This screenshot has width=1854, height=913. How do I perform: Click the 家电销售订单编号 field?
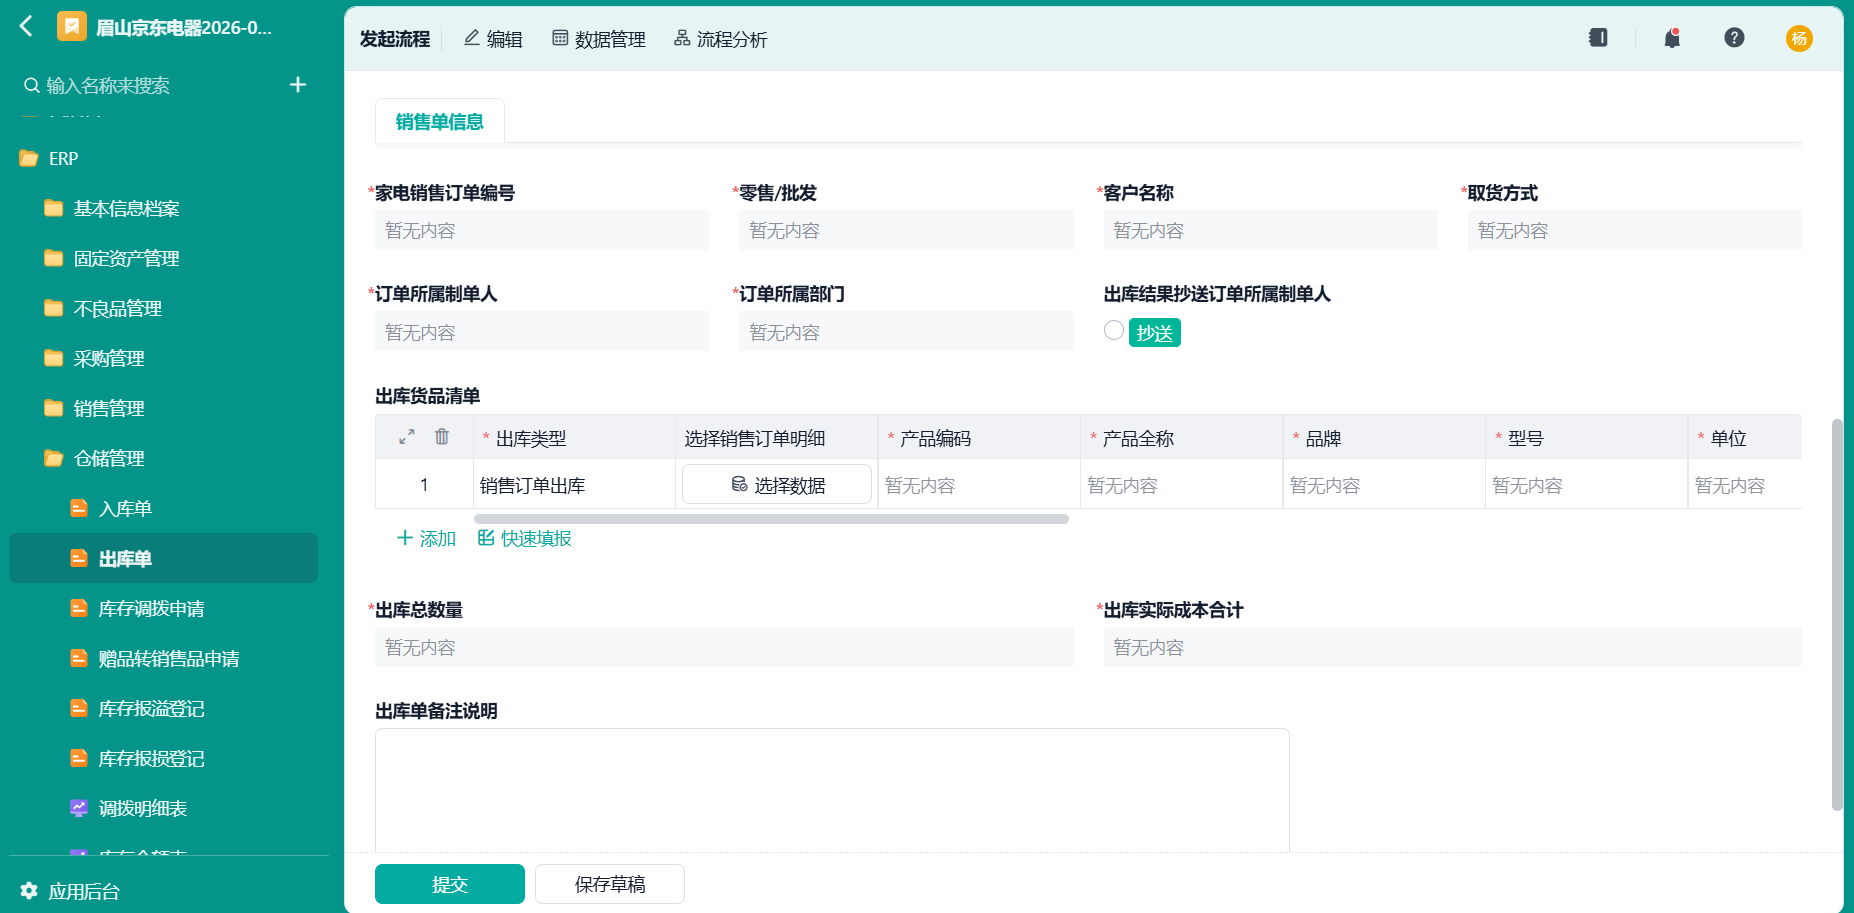(542, 230)
